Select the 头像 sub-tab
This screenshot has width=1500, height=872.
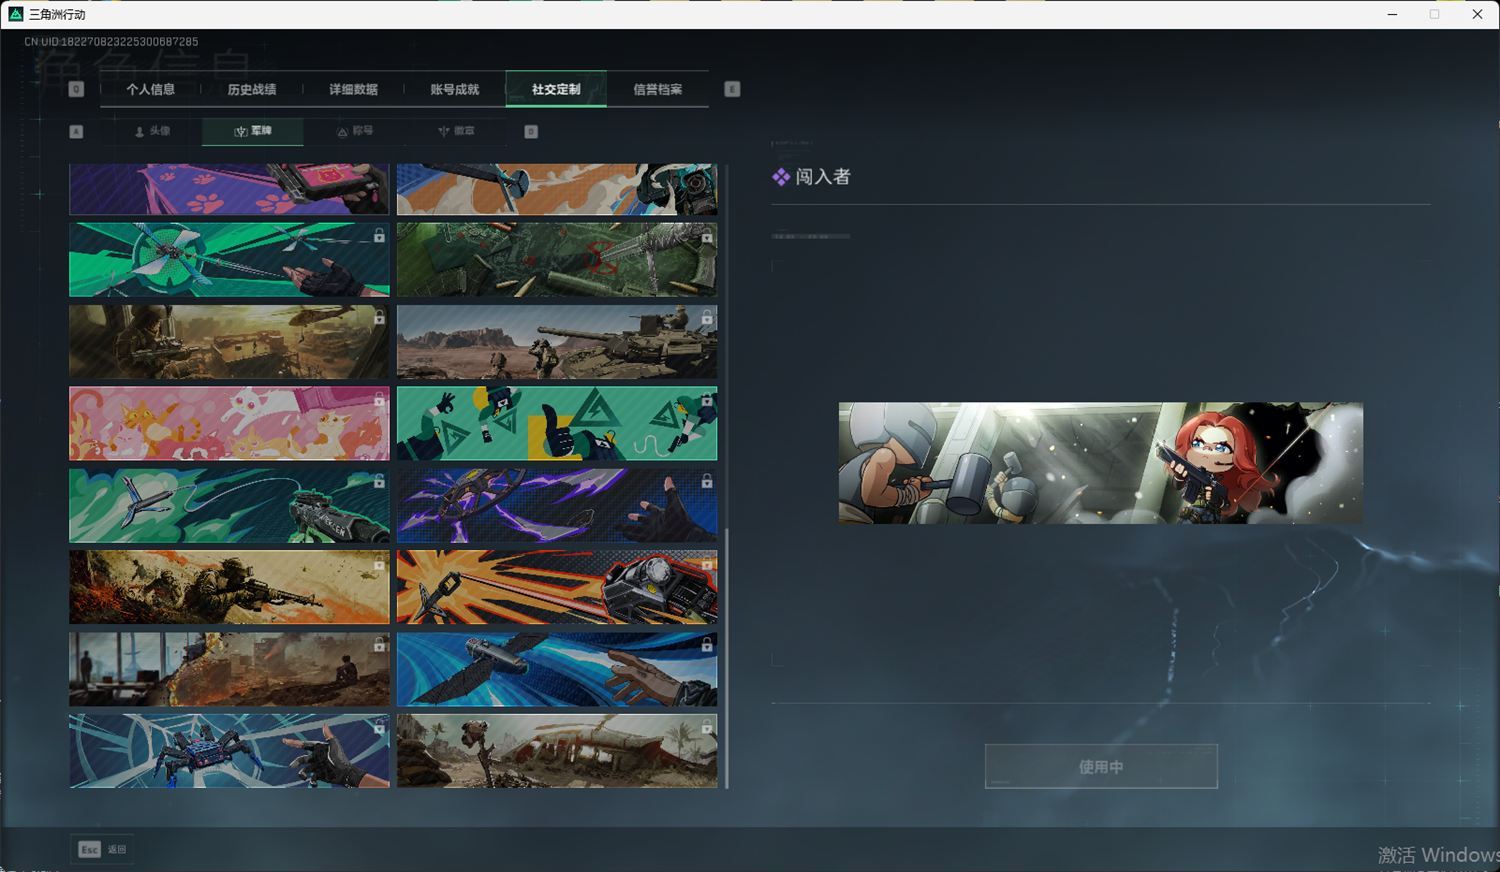152,131
